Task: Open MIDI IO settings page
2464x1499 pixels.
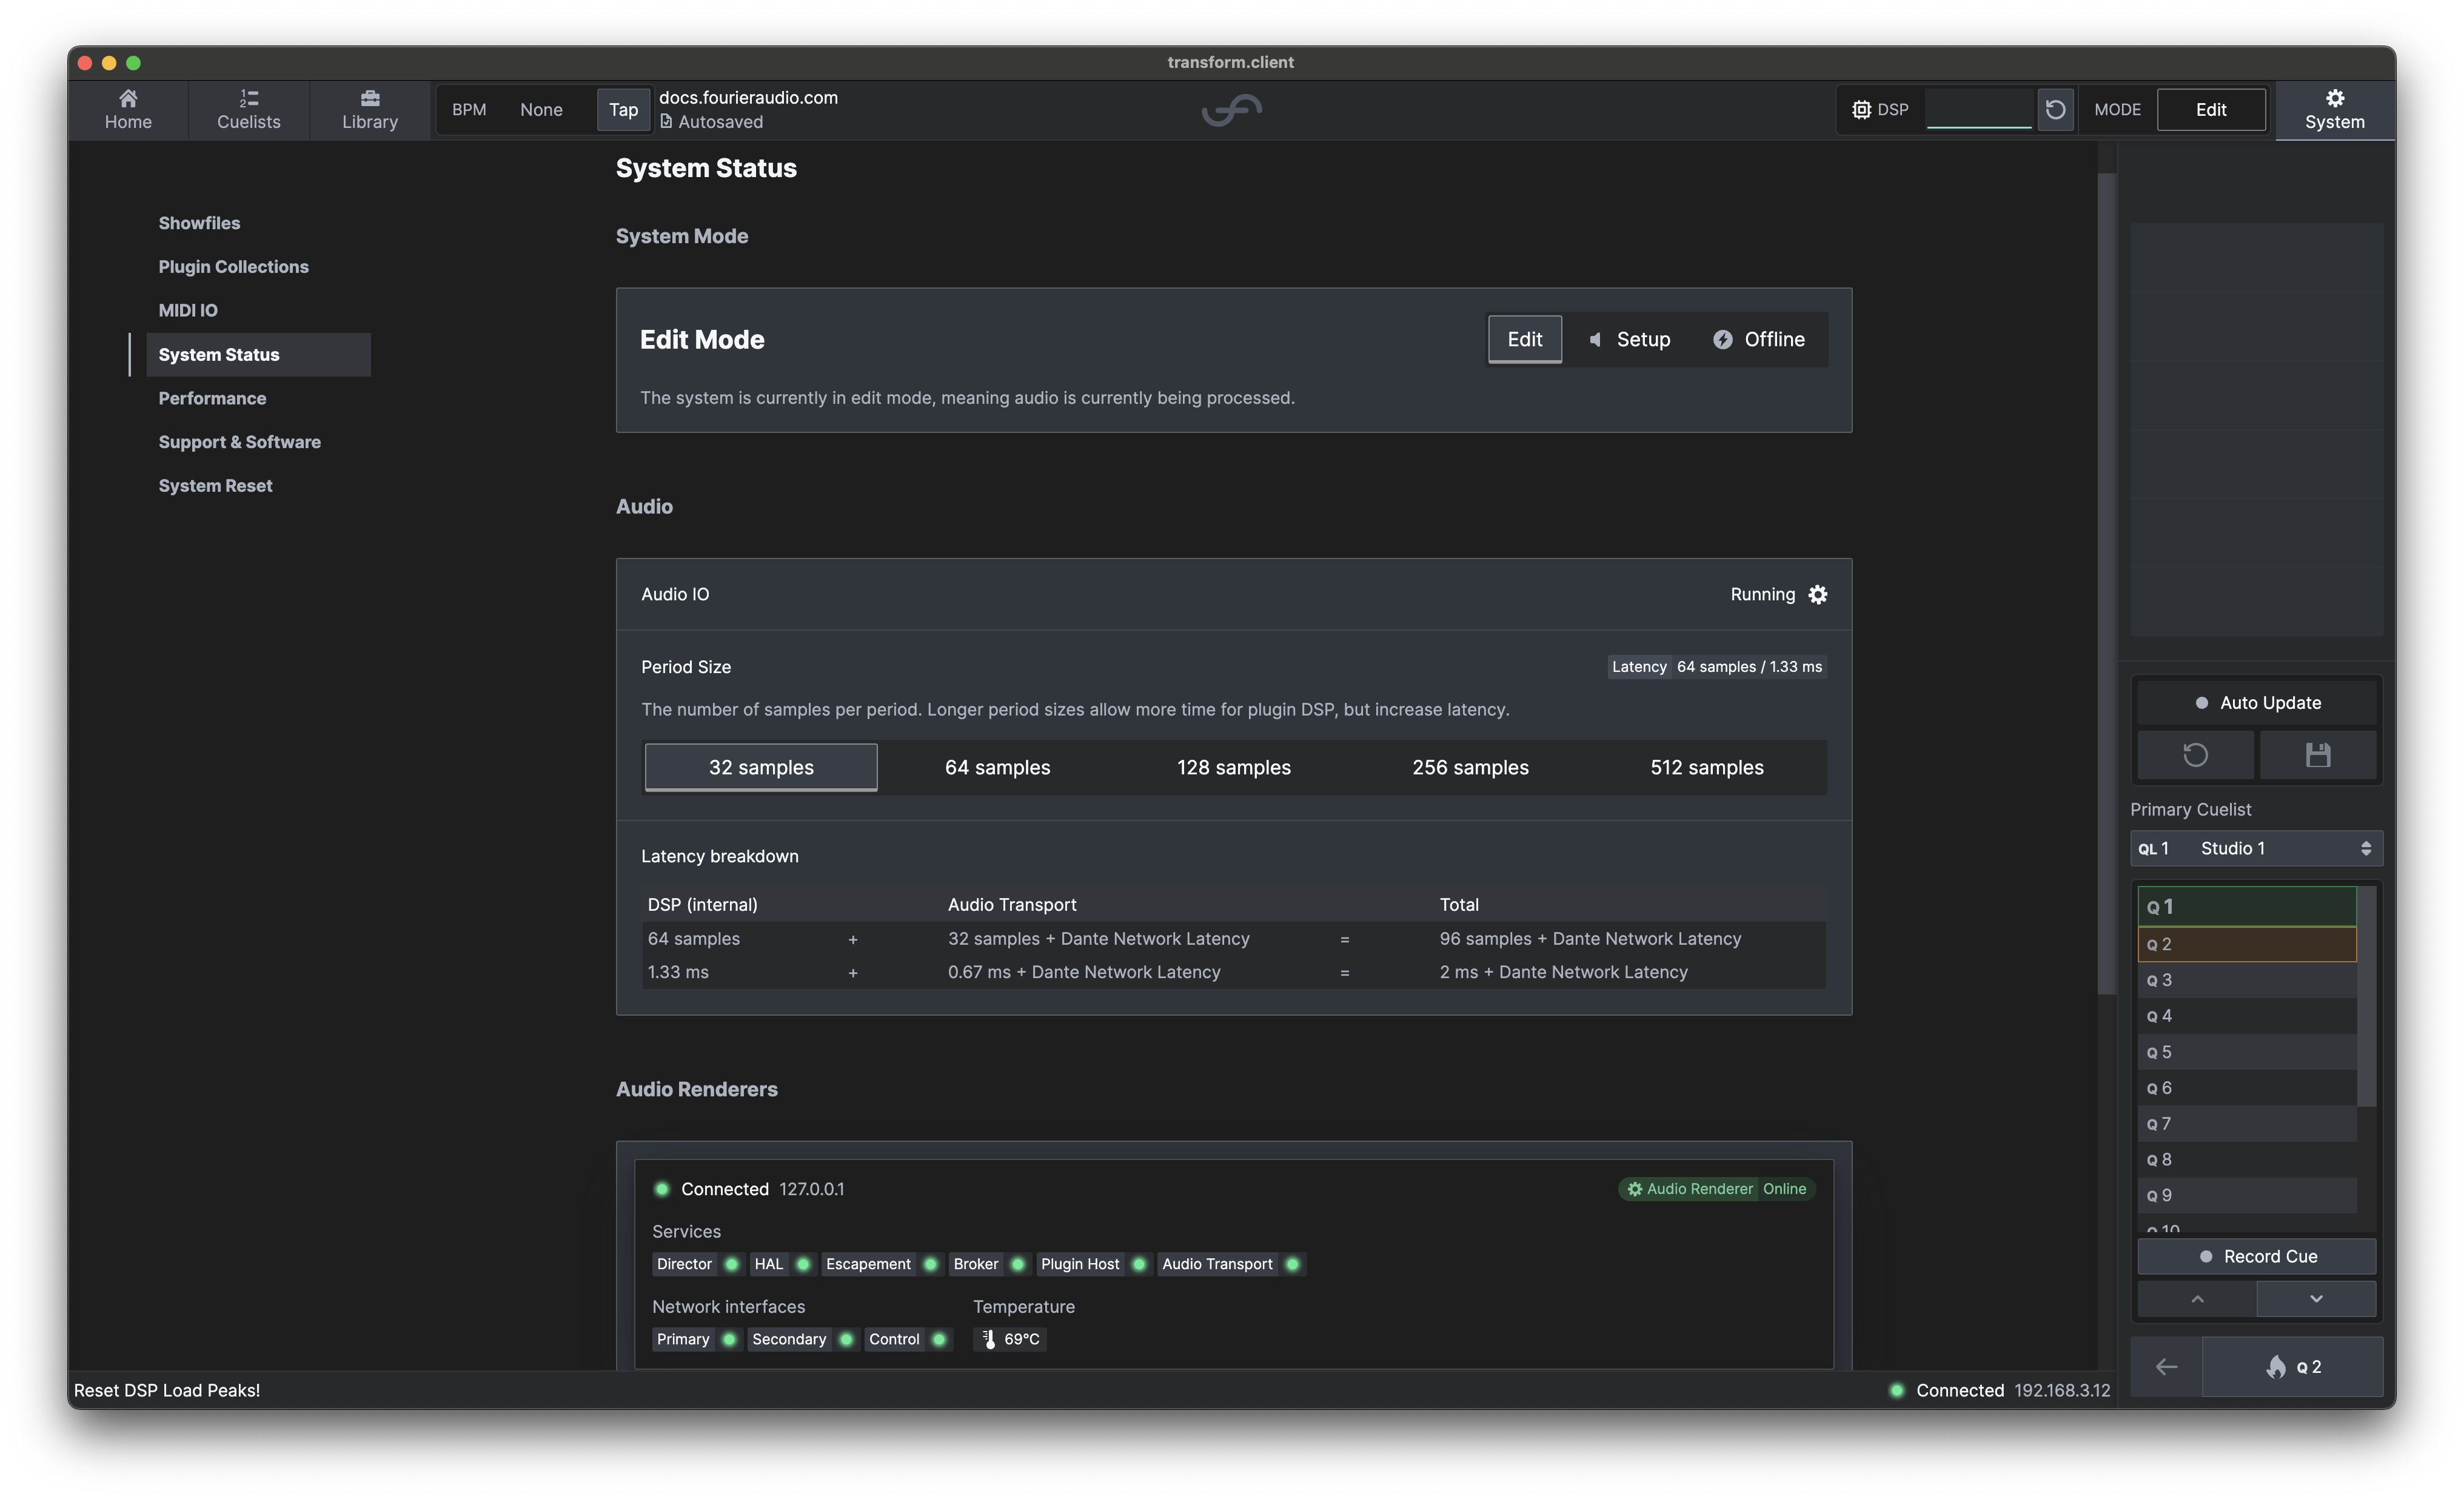Action: coord(188,311)
